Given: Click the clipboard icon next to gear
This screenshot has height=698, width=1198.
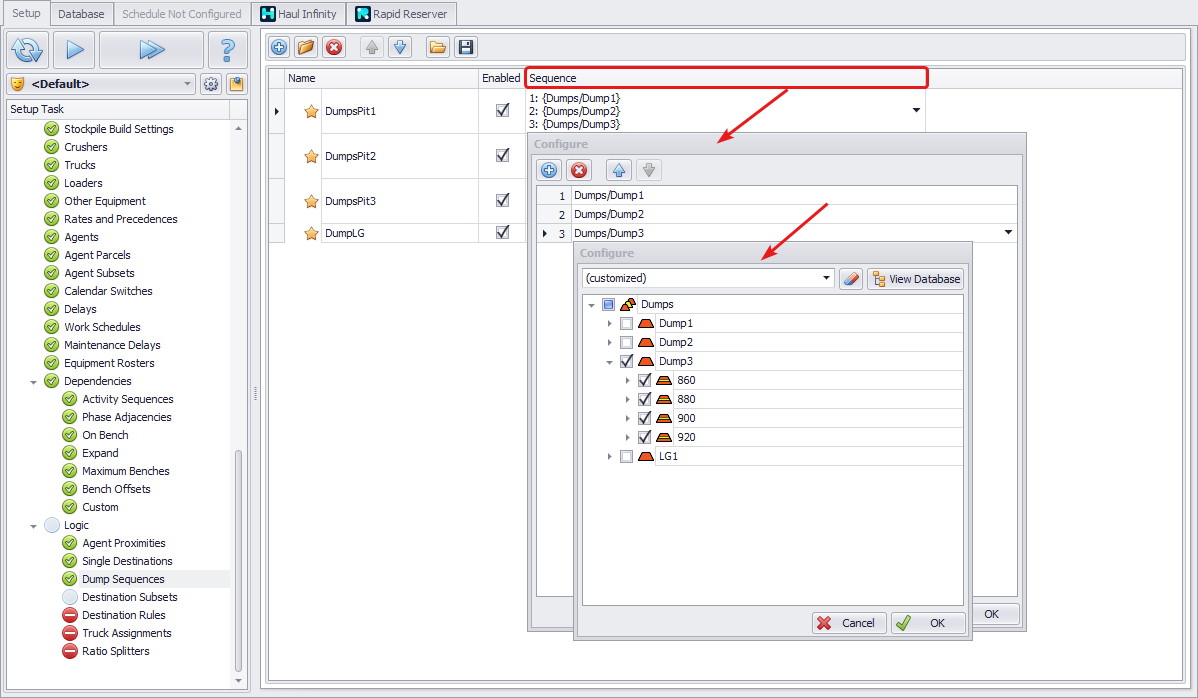Looking at the screenshot, I should (236, 84).
